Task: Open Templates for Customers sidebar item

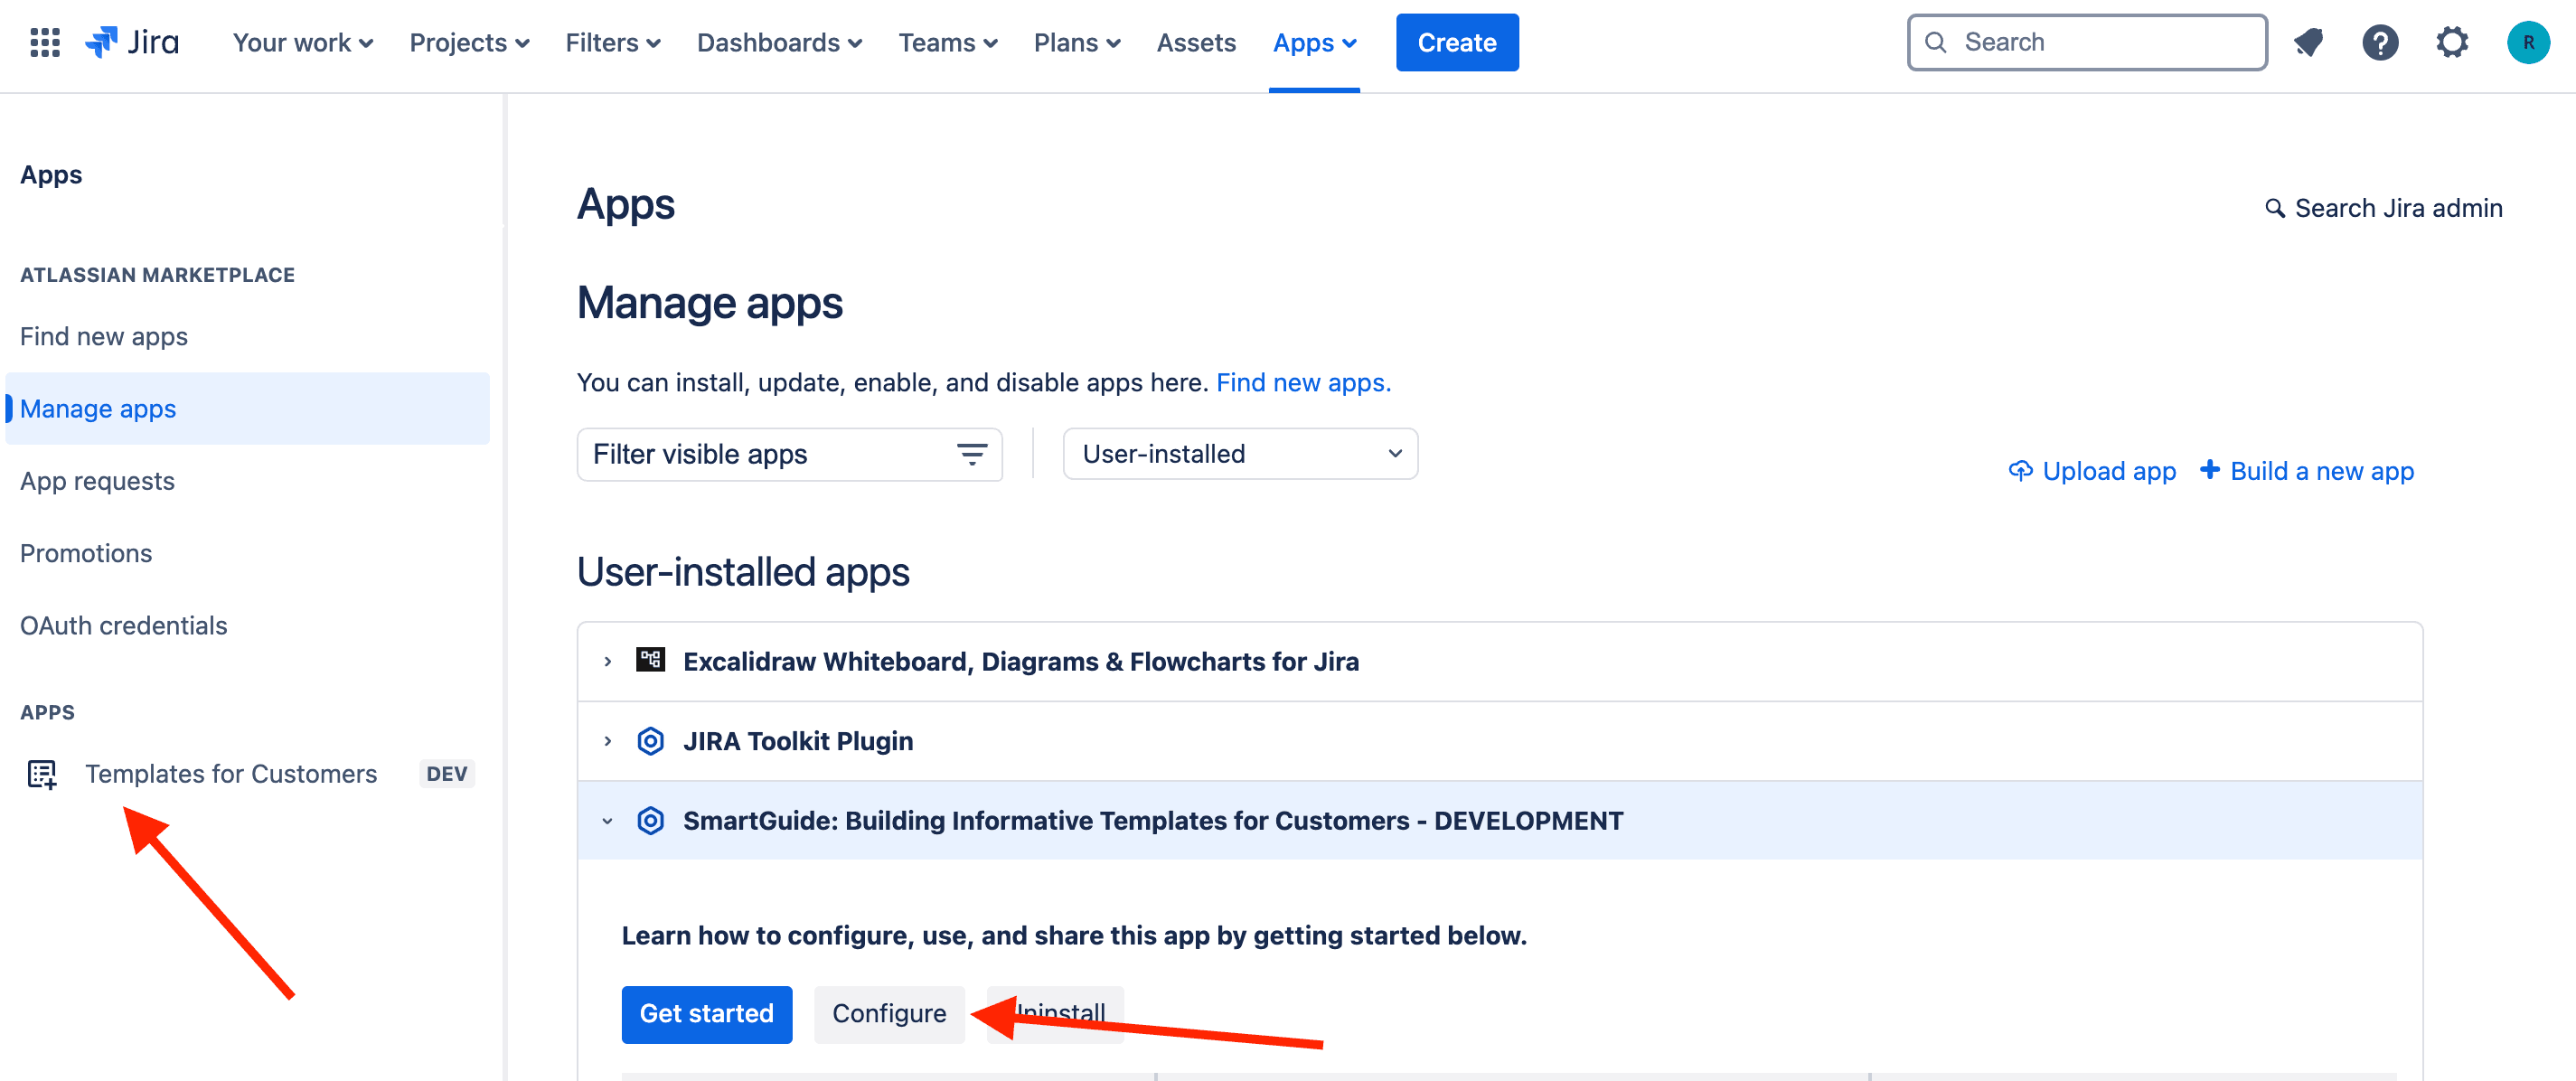Action: pyautogui.click(x=231, y=773)
